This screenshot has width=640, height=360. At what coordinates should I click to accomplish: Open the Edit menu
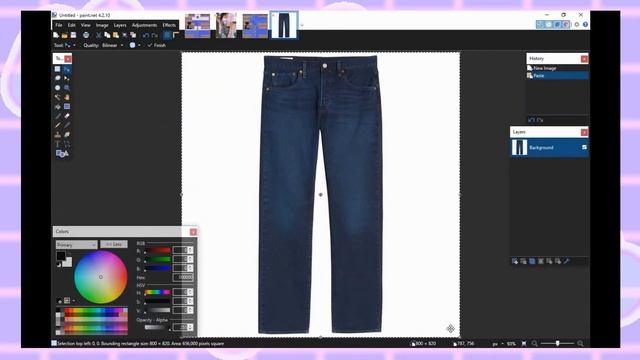pos(71,25)
